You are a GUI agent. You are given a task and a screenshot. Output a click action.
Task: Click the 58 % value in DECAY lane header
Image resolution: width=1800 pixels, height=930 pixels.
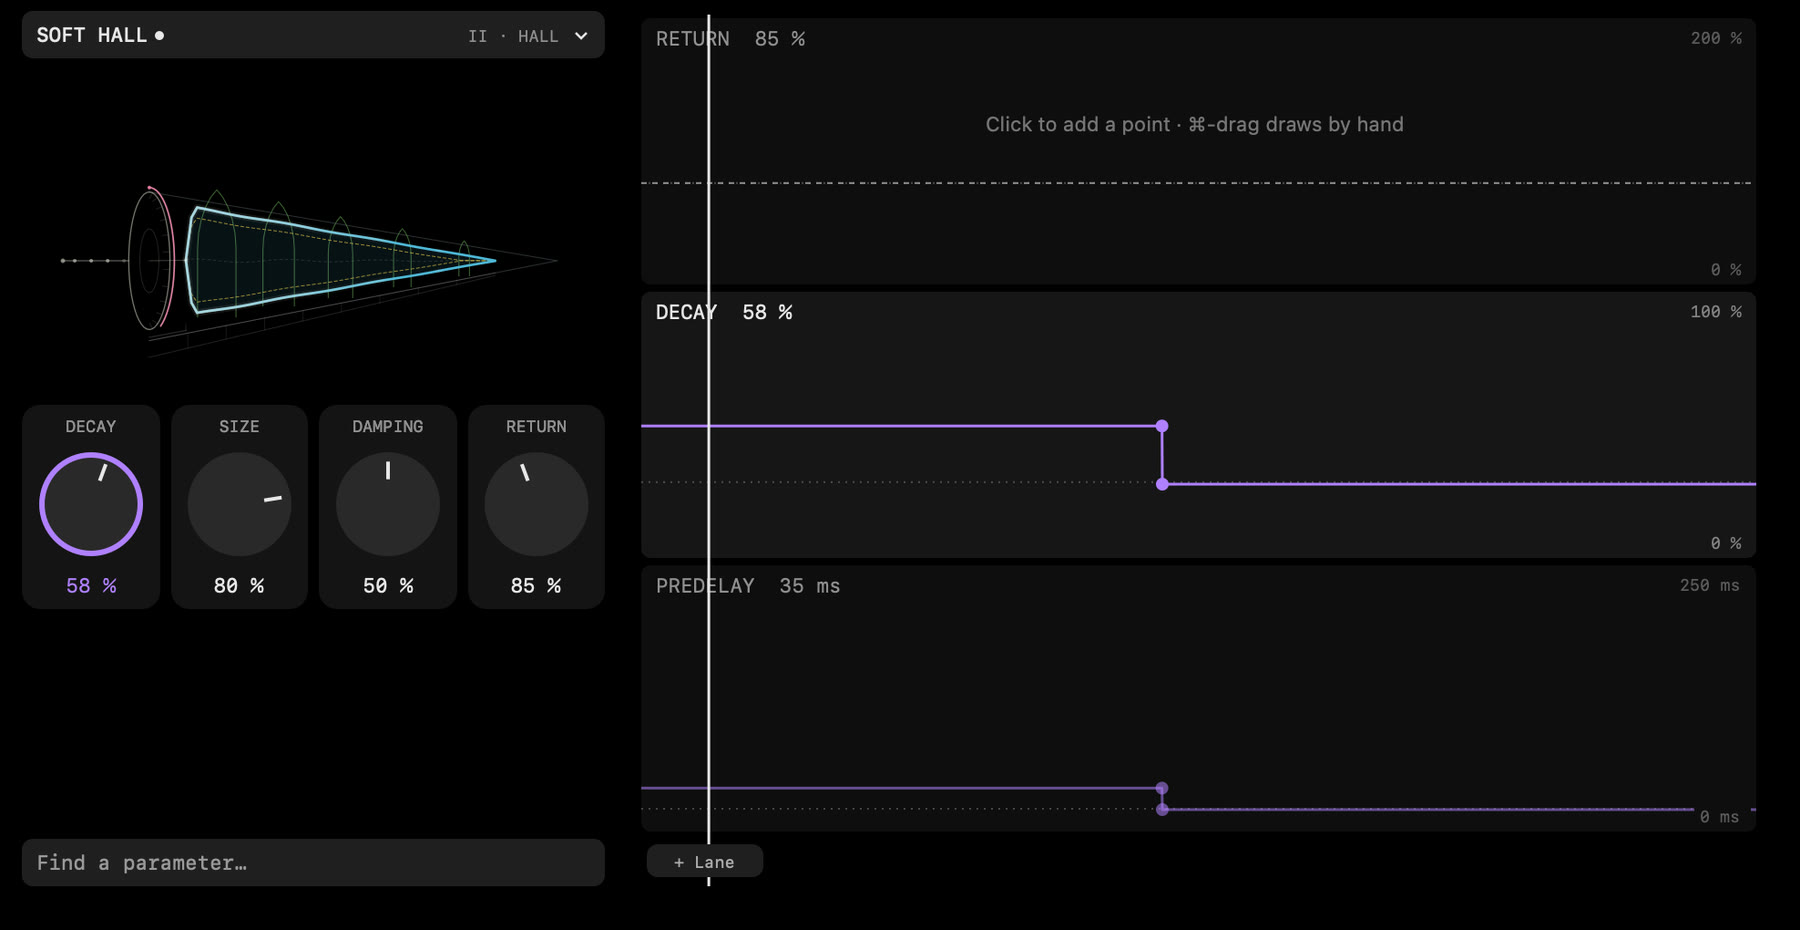[767, 313]
